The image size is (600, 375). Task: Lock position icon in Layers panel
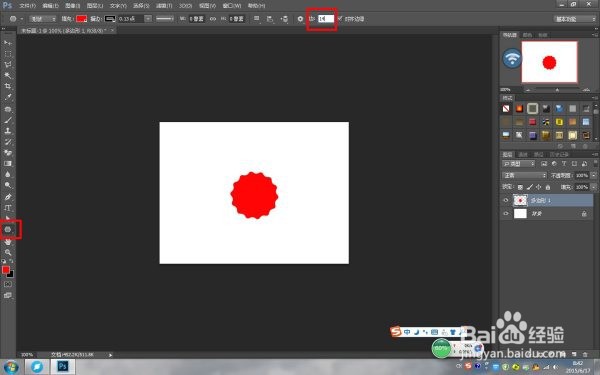538,187
